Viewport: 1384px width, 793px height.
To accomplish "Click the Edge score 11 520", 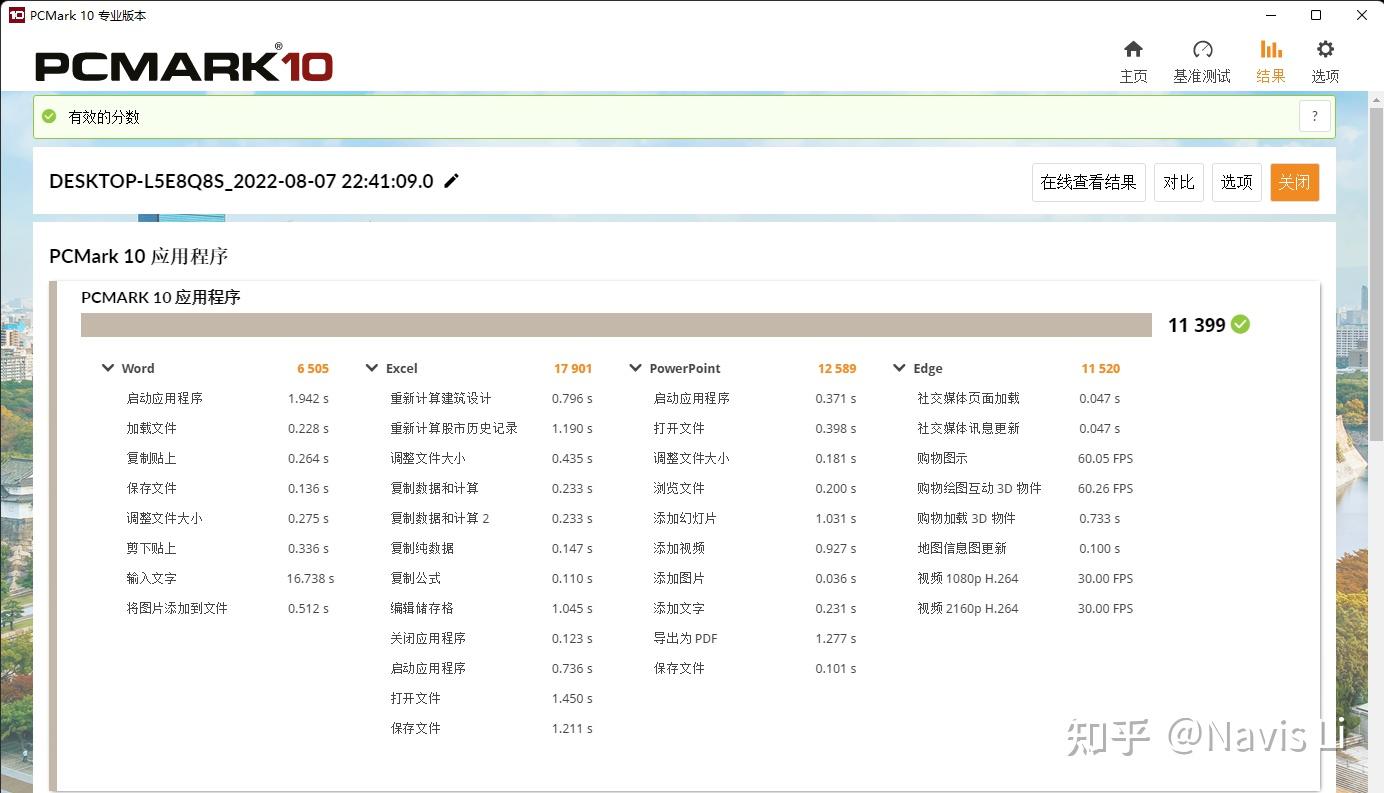I will coord(1101,368).
